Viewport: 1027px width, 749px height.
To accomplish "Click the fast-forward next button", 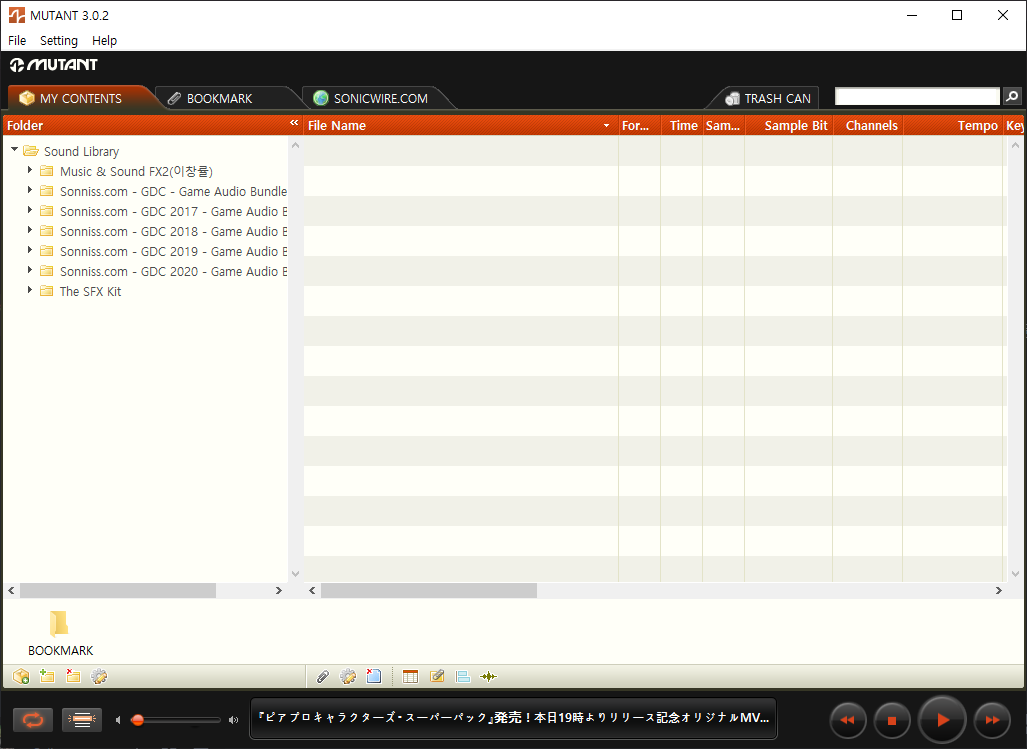I will [x=992, y=720].
